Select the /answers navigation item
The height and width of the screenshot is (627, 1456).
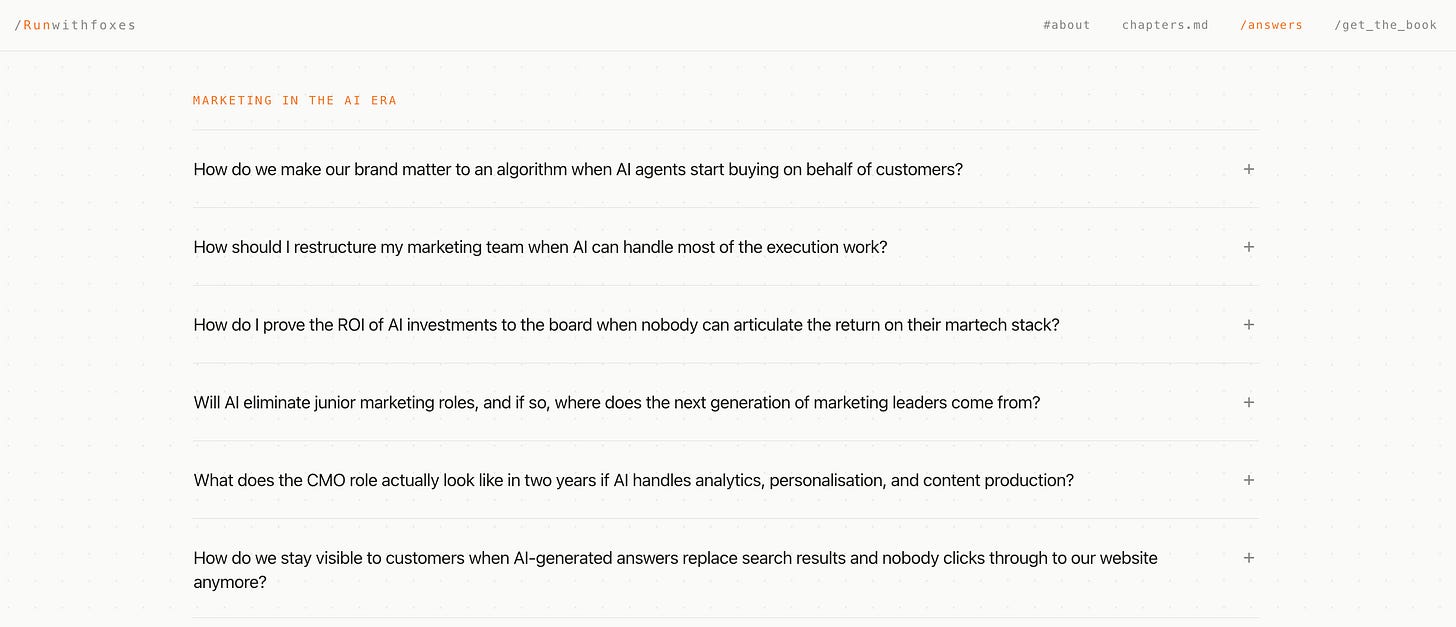click(1271, 25)
